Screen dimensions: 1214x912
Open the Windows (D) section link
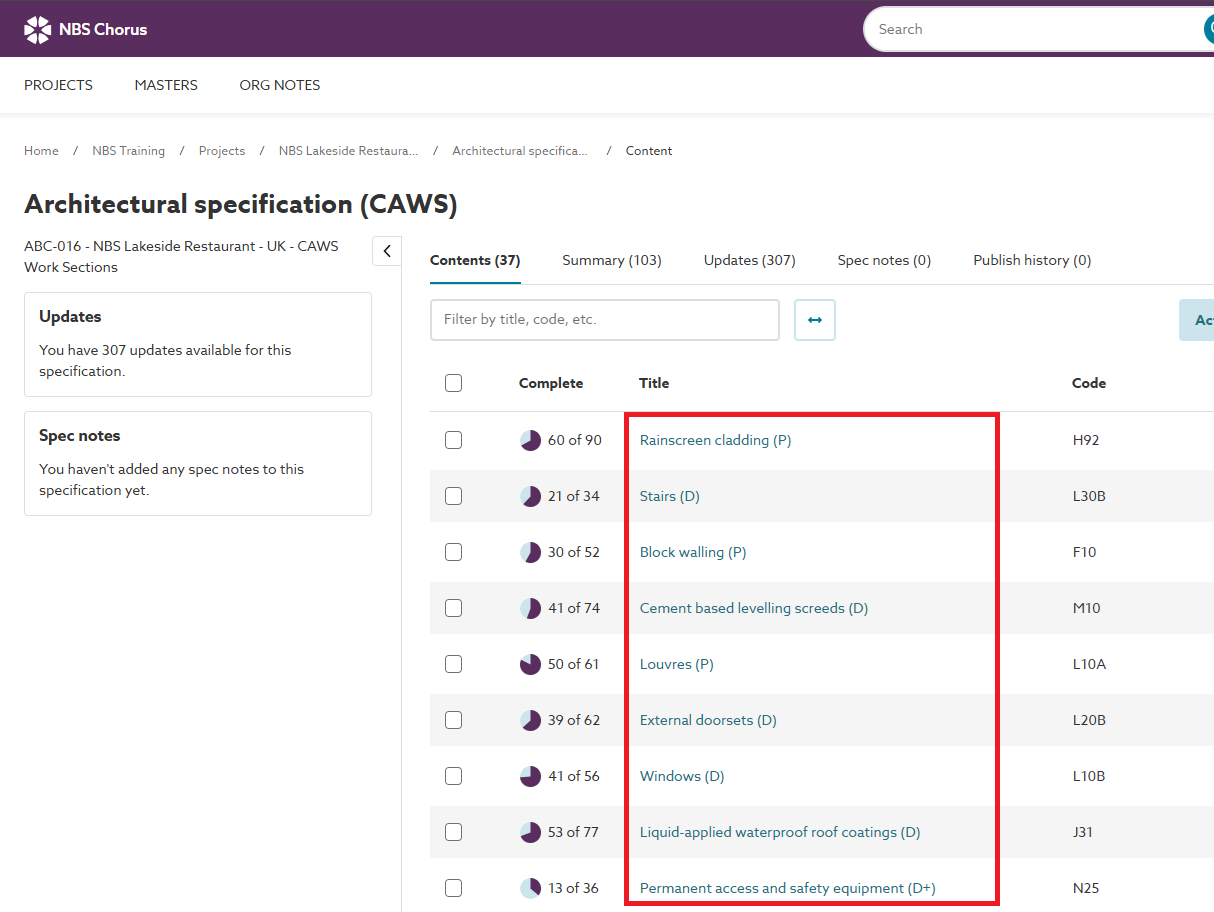pos(682,776)
